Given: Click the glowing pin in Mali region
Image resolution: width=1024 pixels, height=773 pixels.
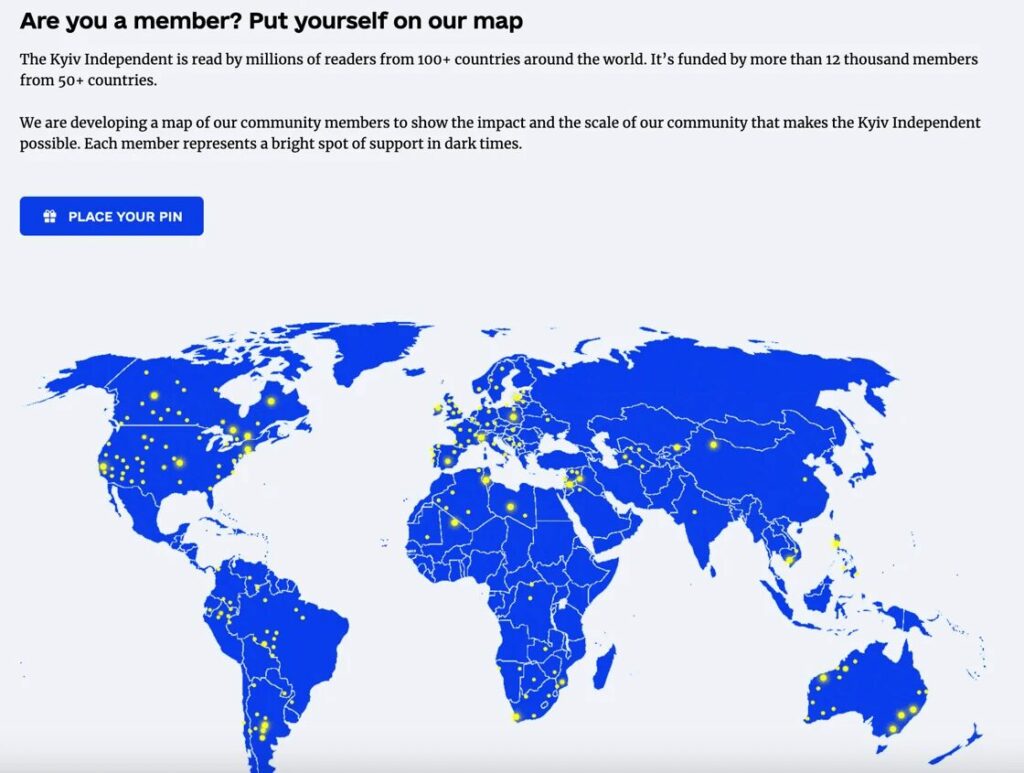Looking at the screenshot, I should point(455,522).
